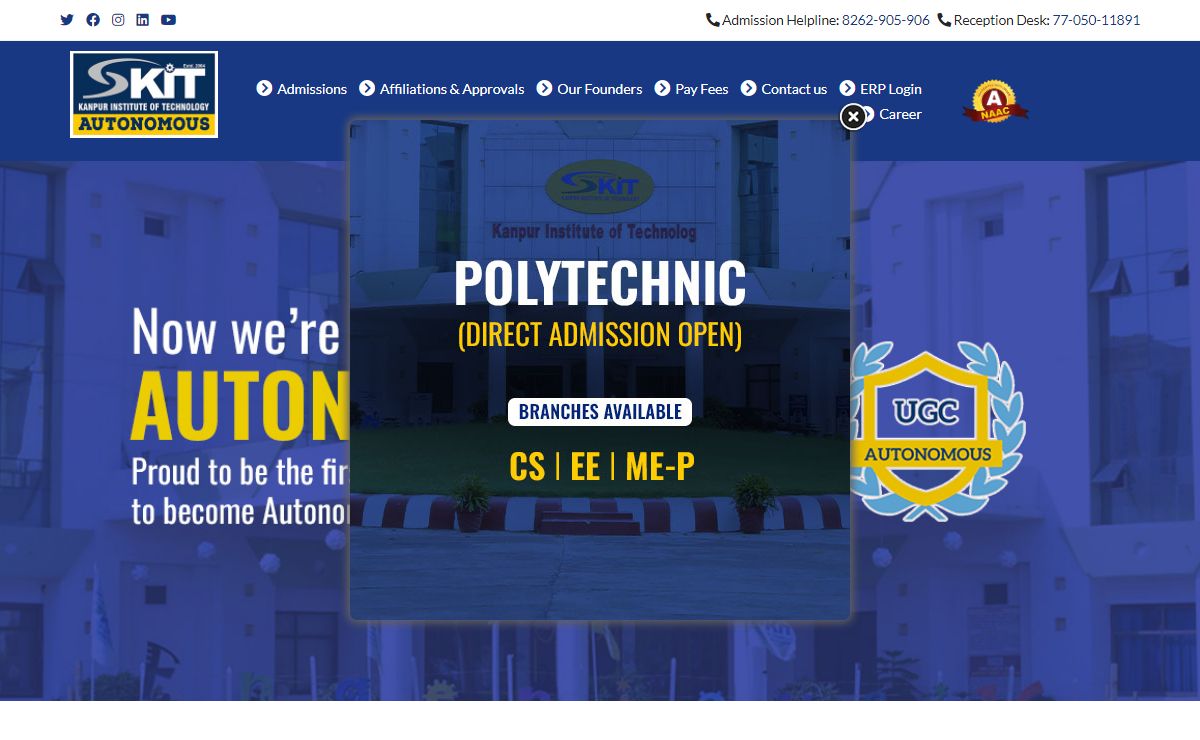
Task: Click the NAAC A badge
Action: pos(995,102)
